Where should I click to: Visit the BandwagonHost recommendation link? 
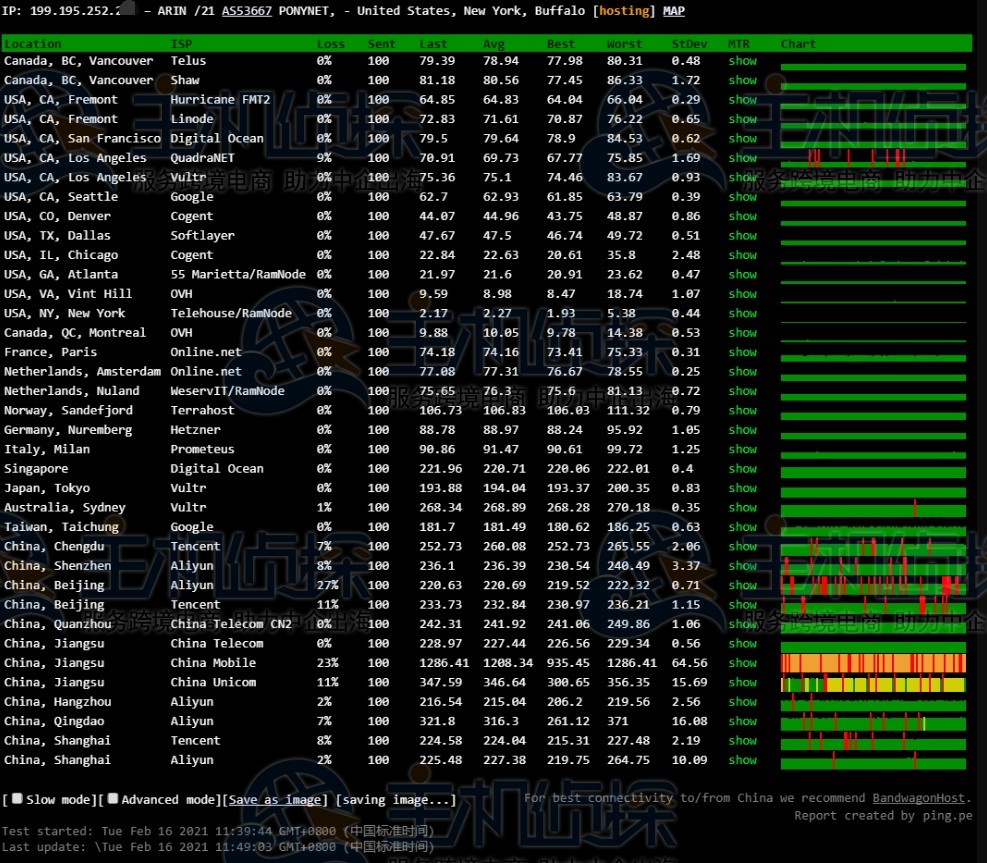[x=919, y=798]
